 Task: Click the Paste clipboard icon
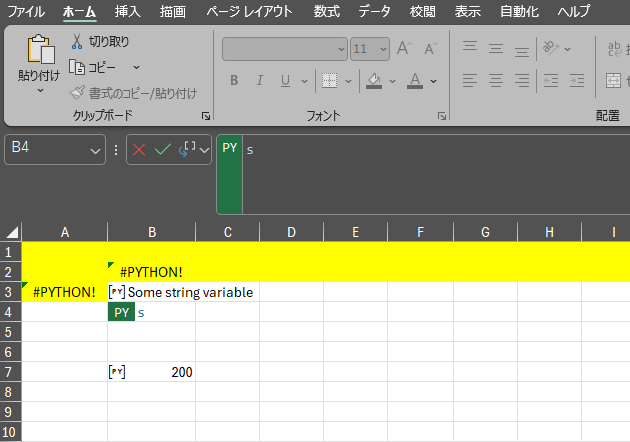[x=41, y=49]
